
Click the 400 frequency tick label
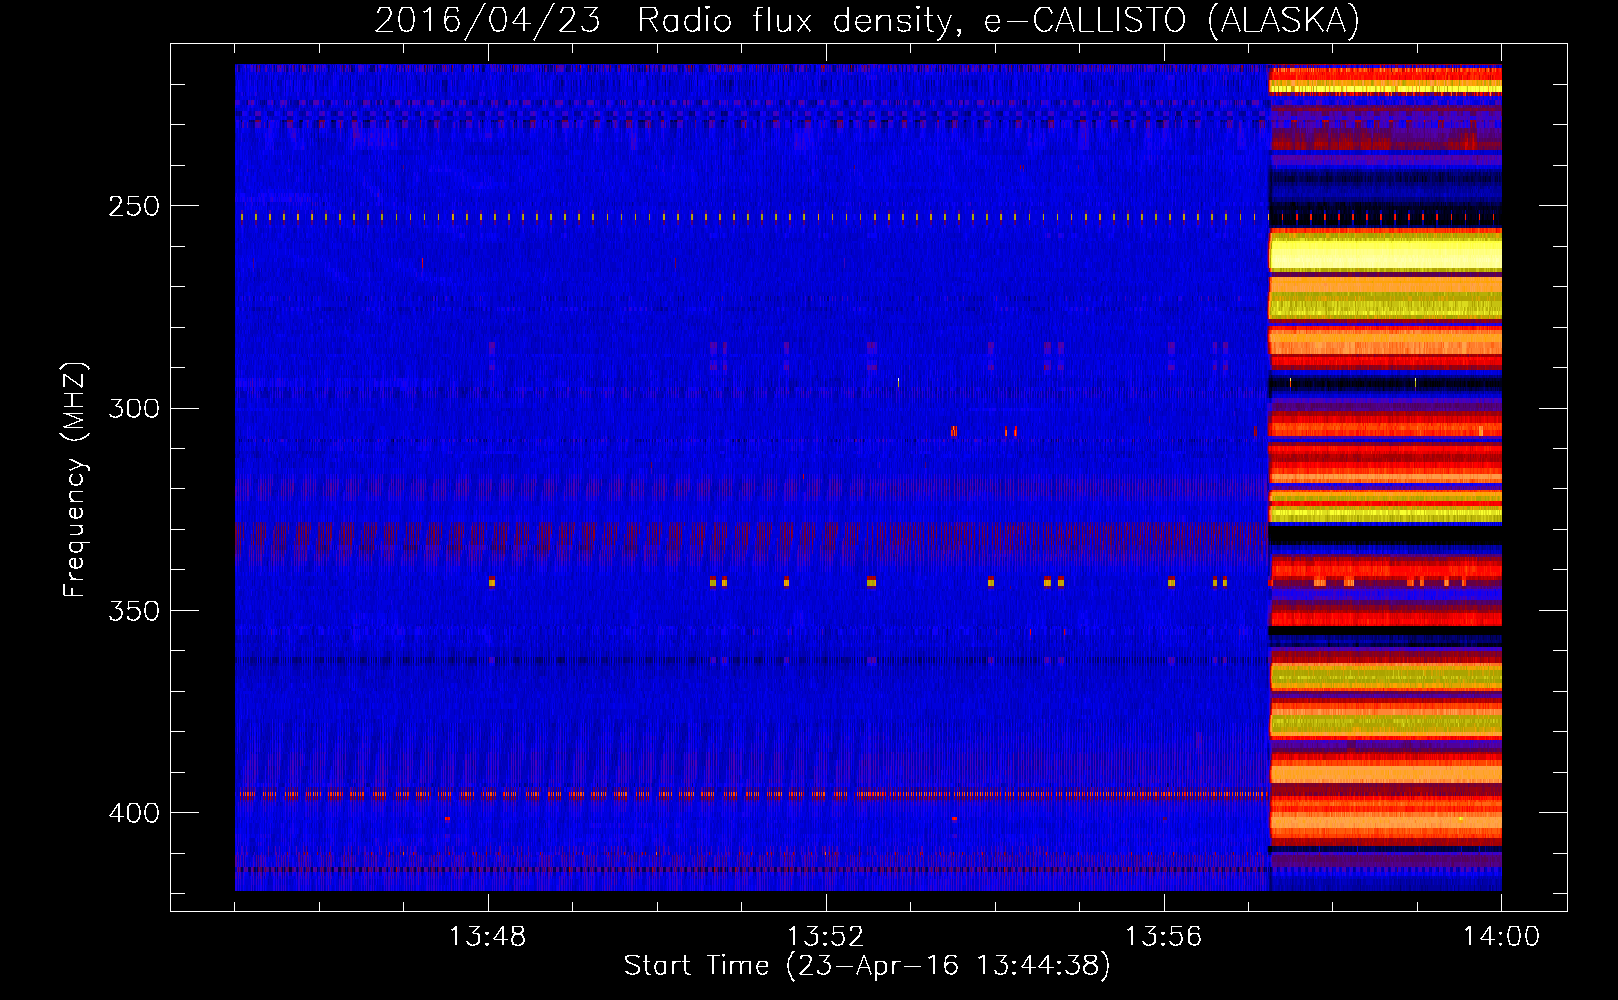click(x=134, y=813)
